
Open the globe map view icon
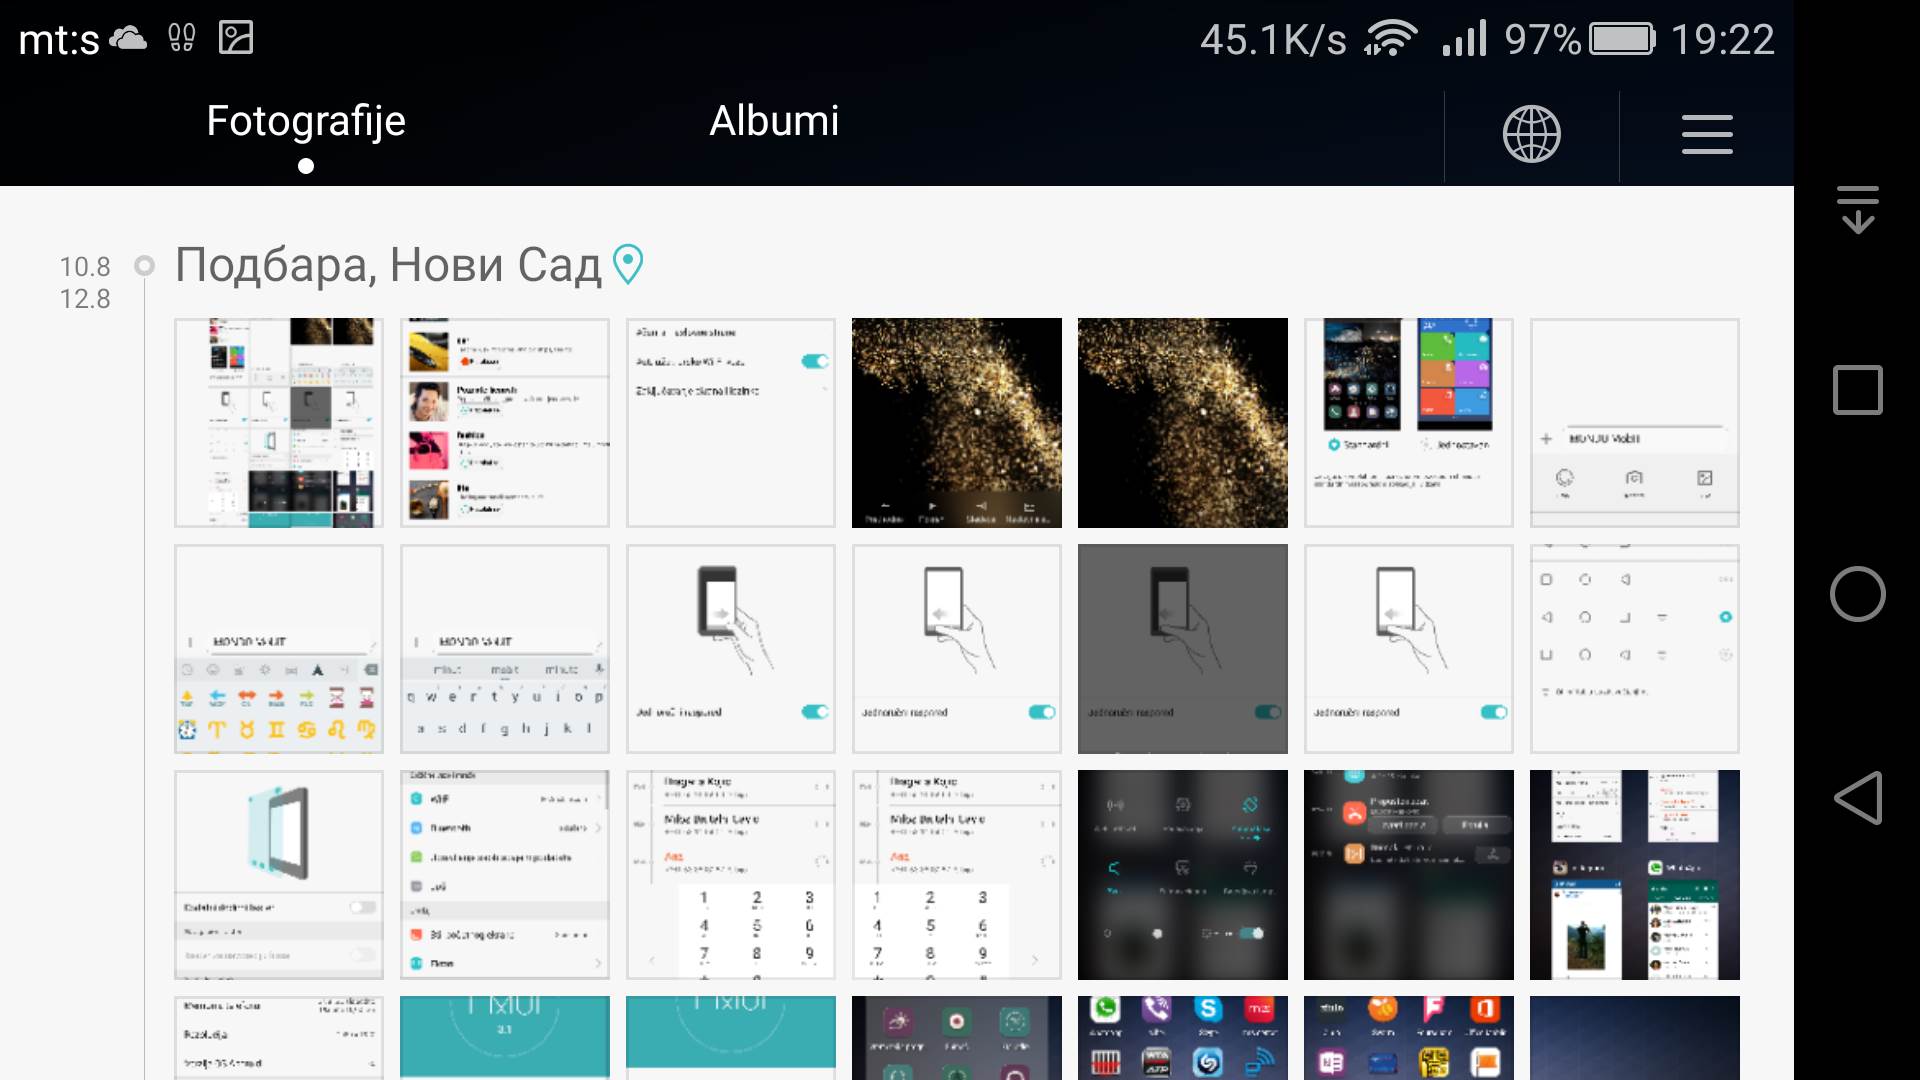pyautogui.click(x=1531, y=134)
